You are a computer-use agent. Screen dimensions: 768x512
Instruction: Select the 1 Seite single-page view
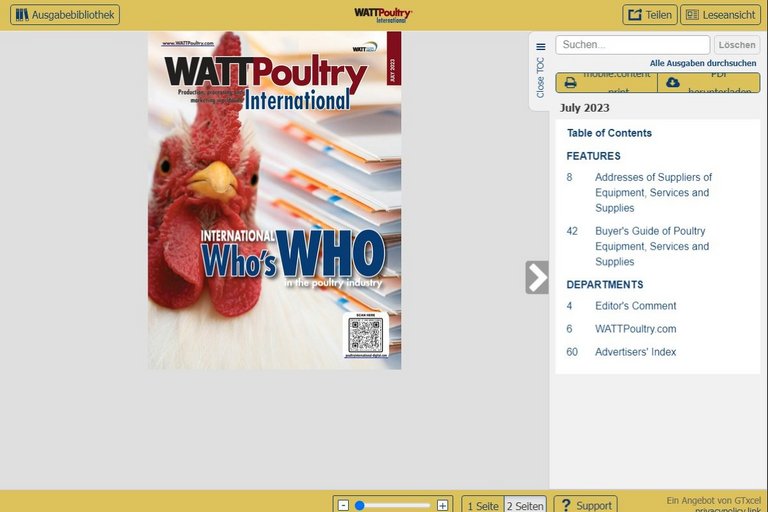[482, 505]
